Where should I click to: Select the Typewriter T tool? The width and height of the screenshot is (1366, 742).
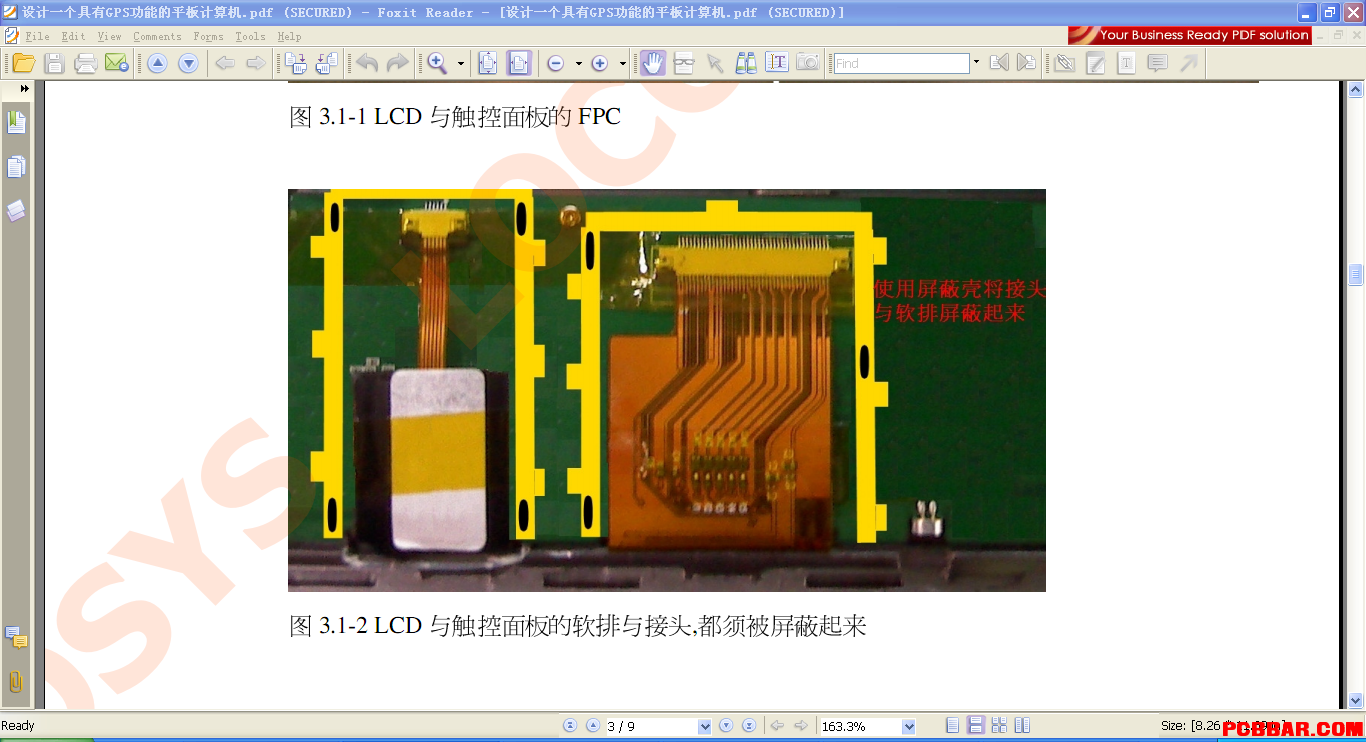1127,63
